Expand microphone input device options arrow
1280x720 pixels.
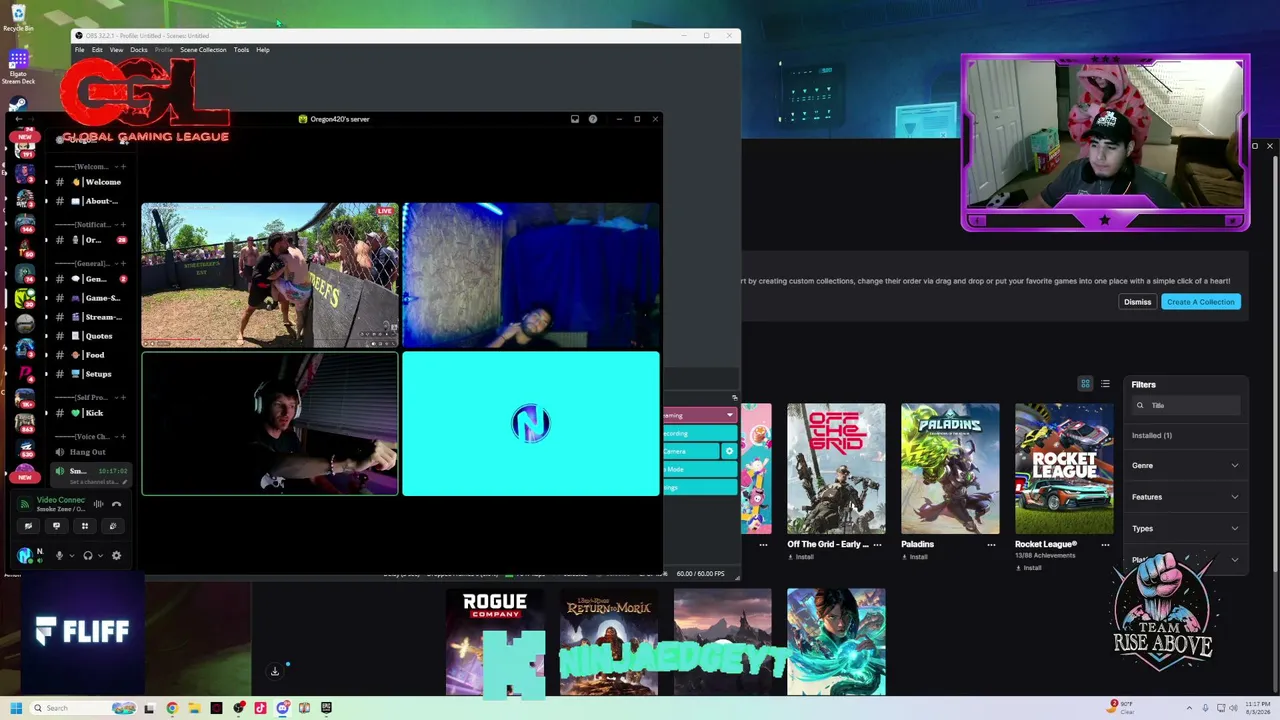(71, 556)
